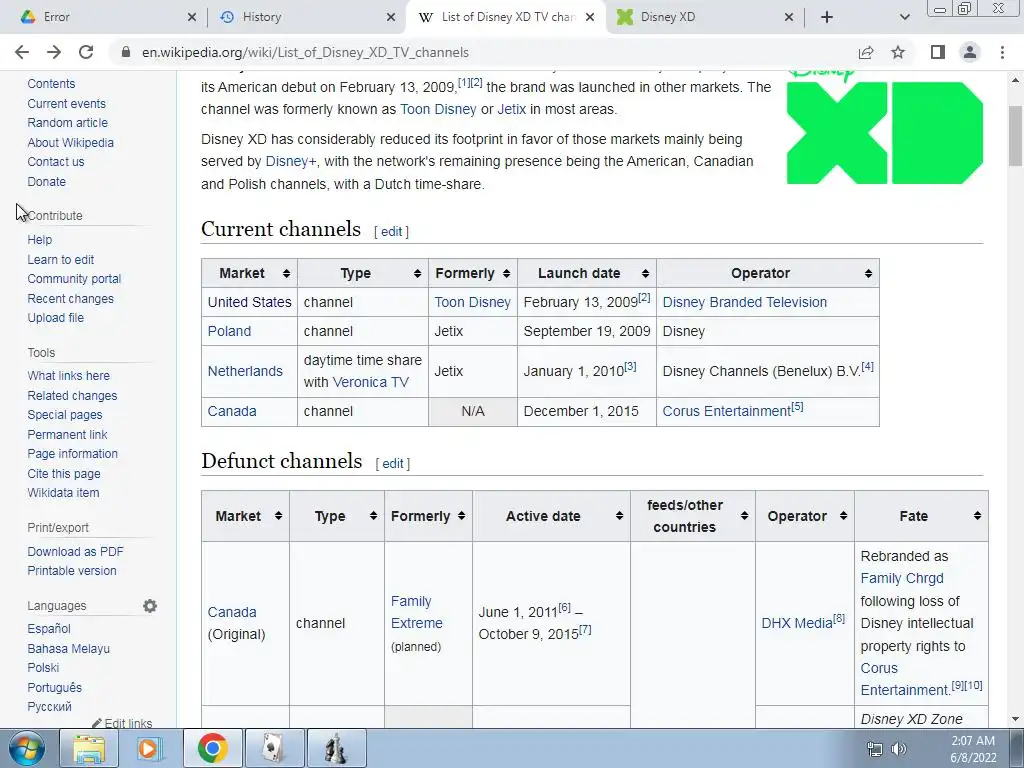This screenshot has width=1024, height=768.
Task: Open the Disney Branded Television link
Action: [744, 302]
